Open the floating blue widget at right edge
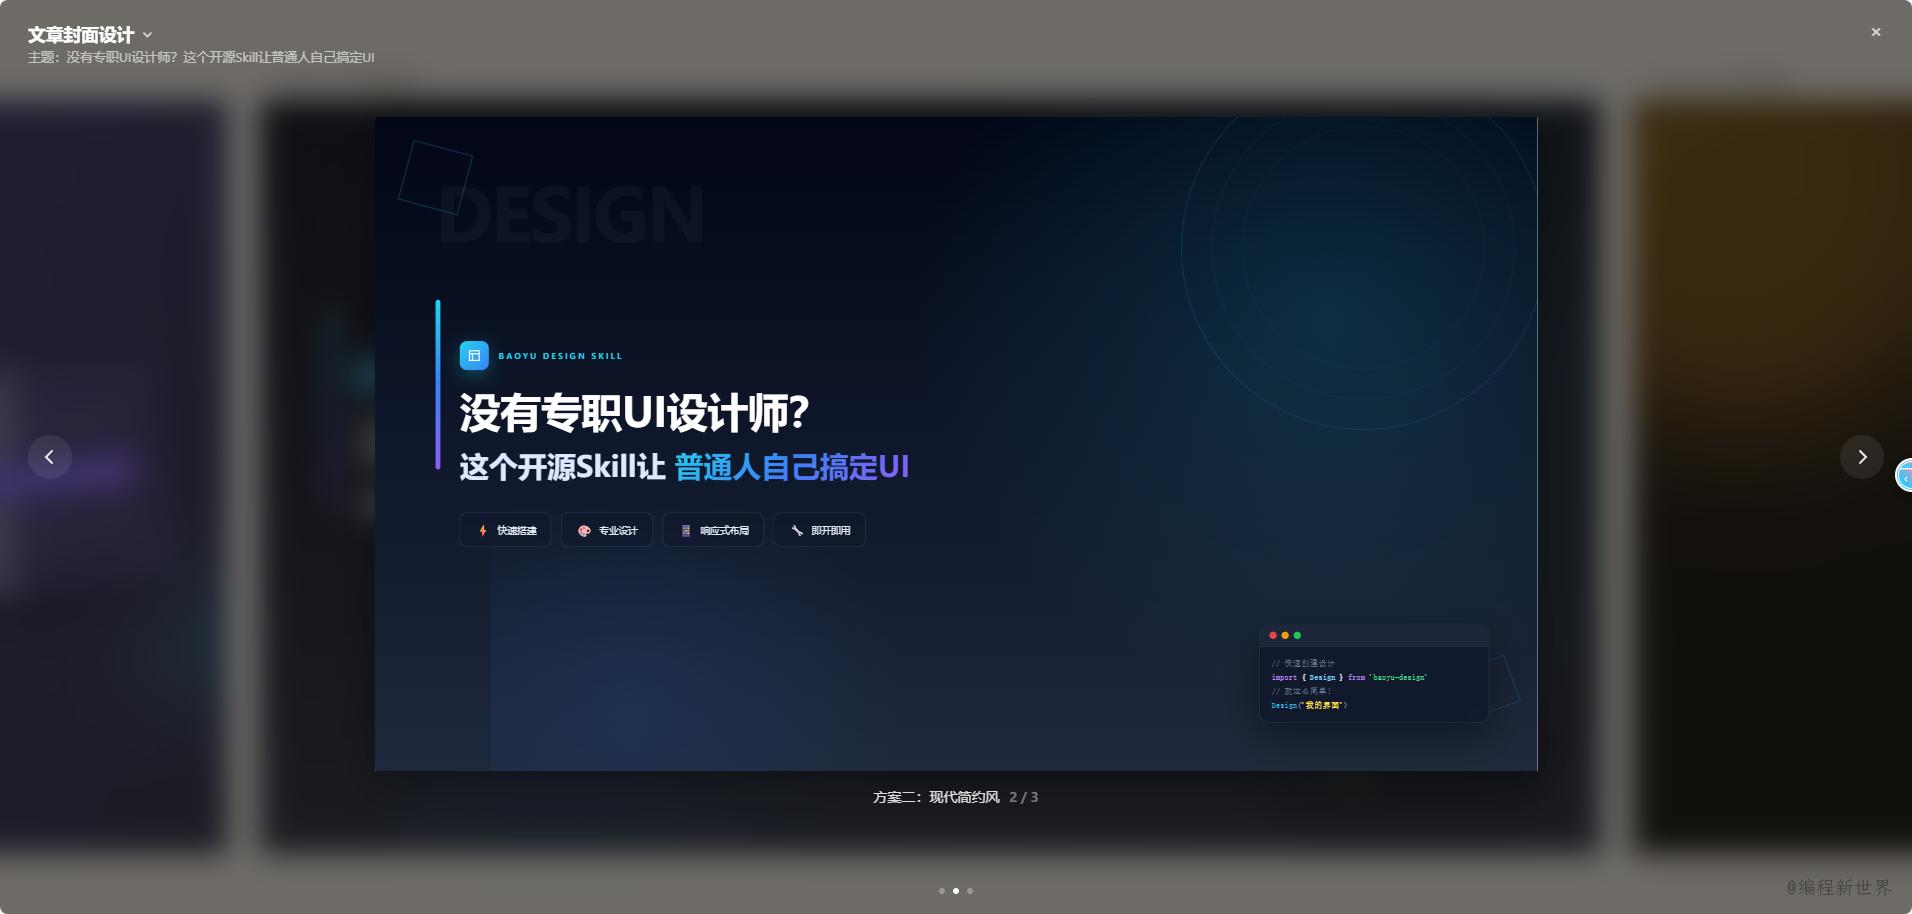Image resolution: width=1912 pixels, height=914 pixels. (1904, 475)
